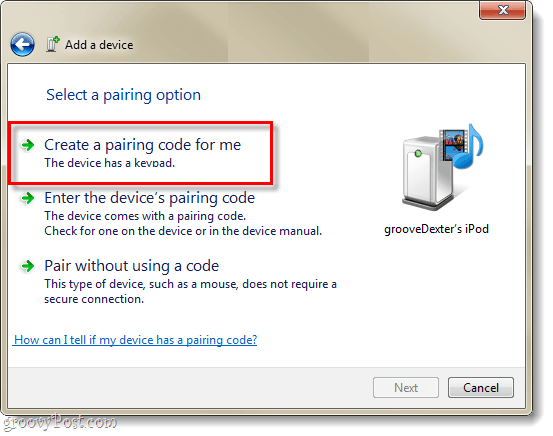
Task: Click Check for one on the device text
Action: (x=183, y=231)
